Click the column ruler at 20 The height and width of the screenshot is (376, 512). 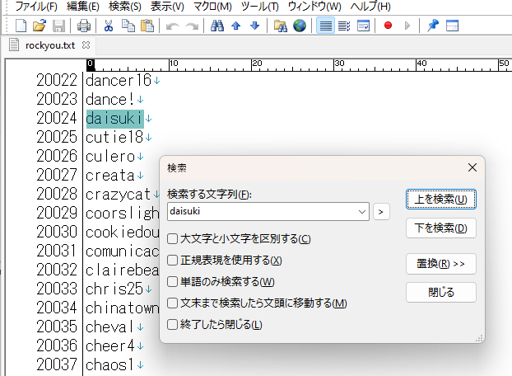(x=257, y=64)
